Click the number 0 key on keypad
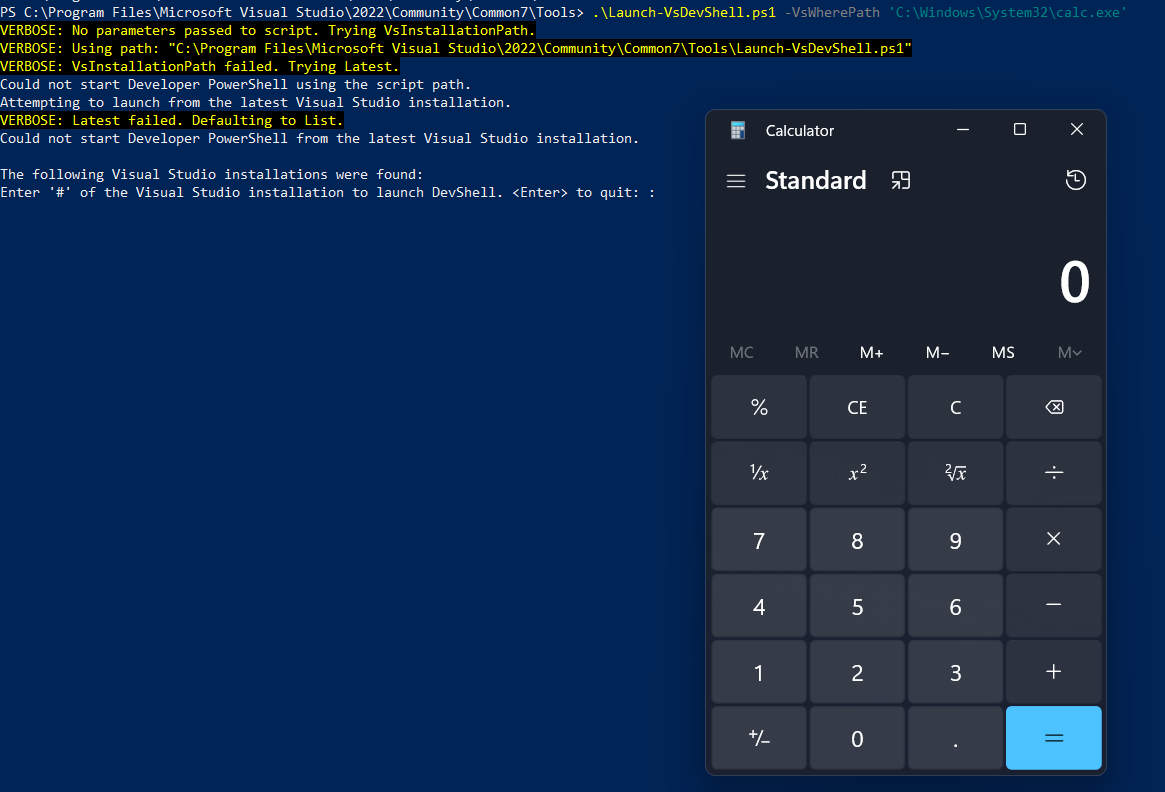The height and width of the screenshot is (792, 1165). tap(857, 739)
